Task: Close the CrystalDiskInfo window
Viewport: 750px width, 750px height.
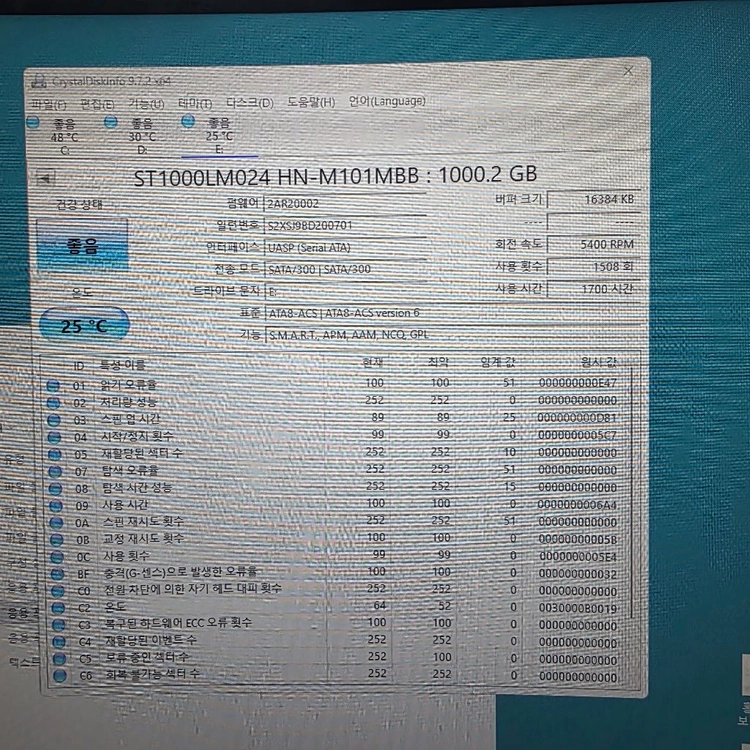Action: click(x=629, y=71)
